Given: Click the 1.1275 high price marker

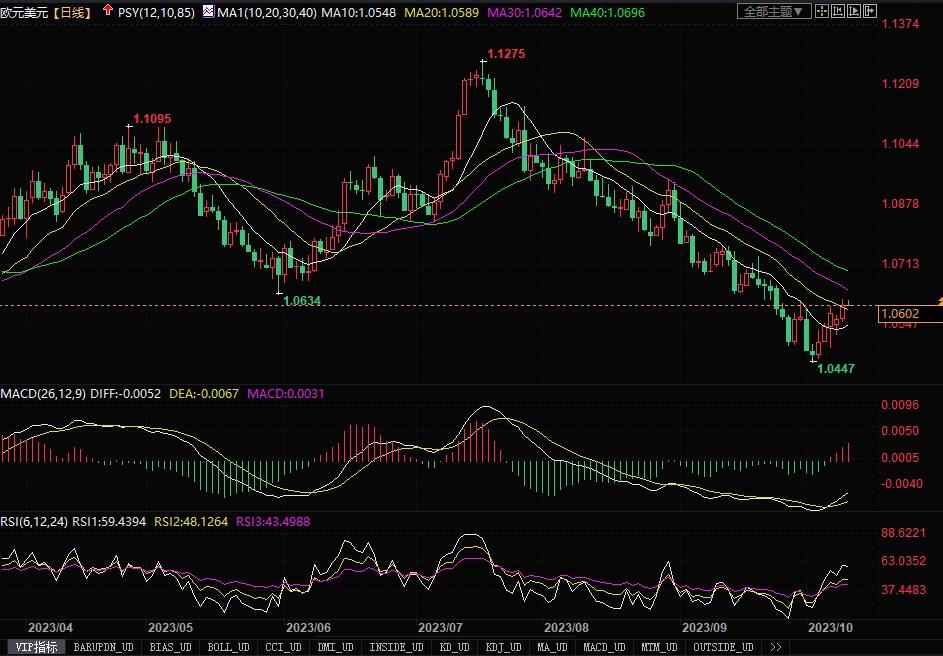Looking at the screenshot, I should coord(506,54).
